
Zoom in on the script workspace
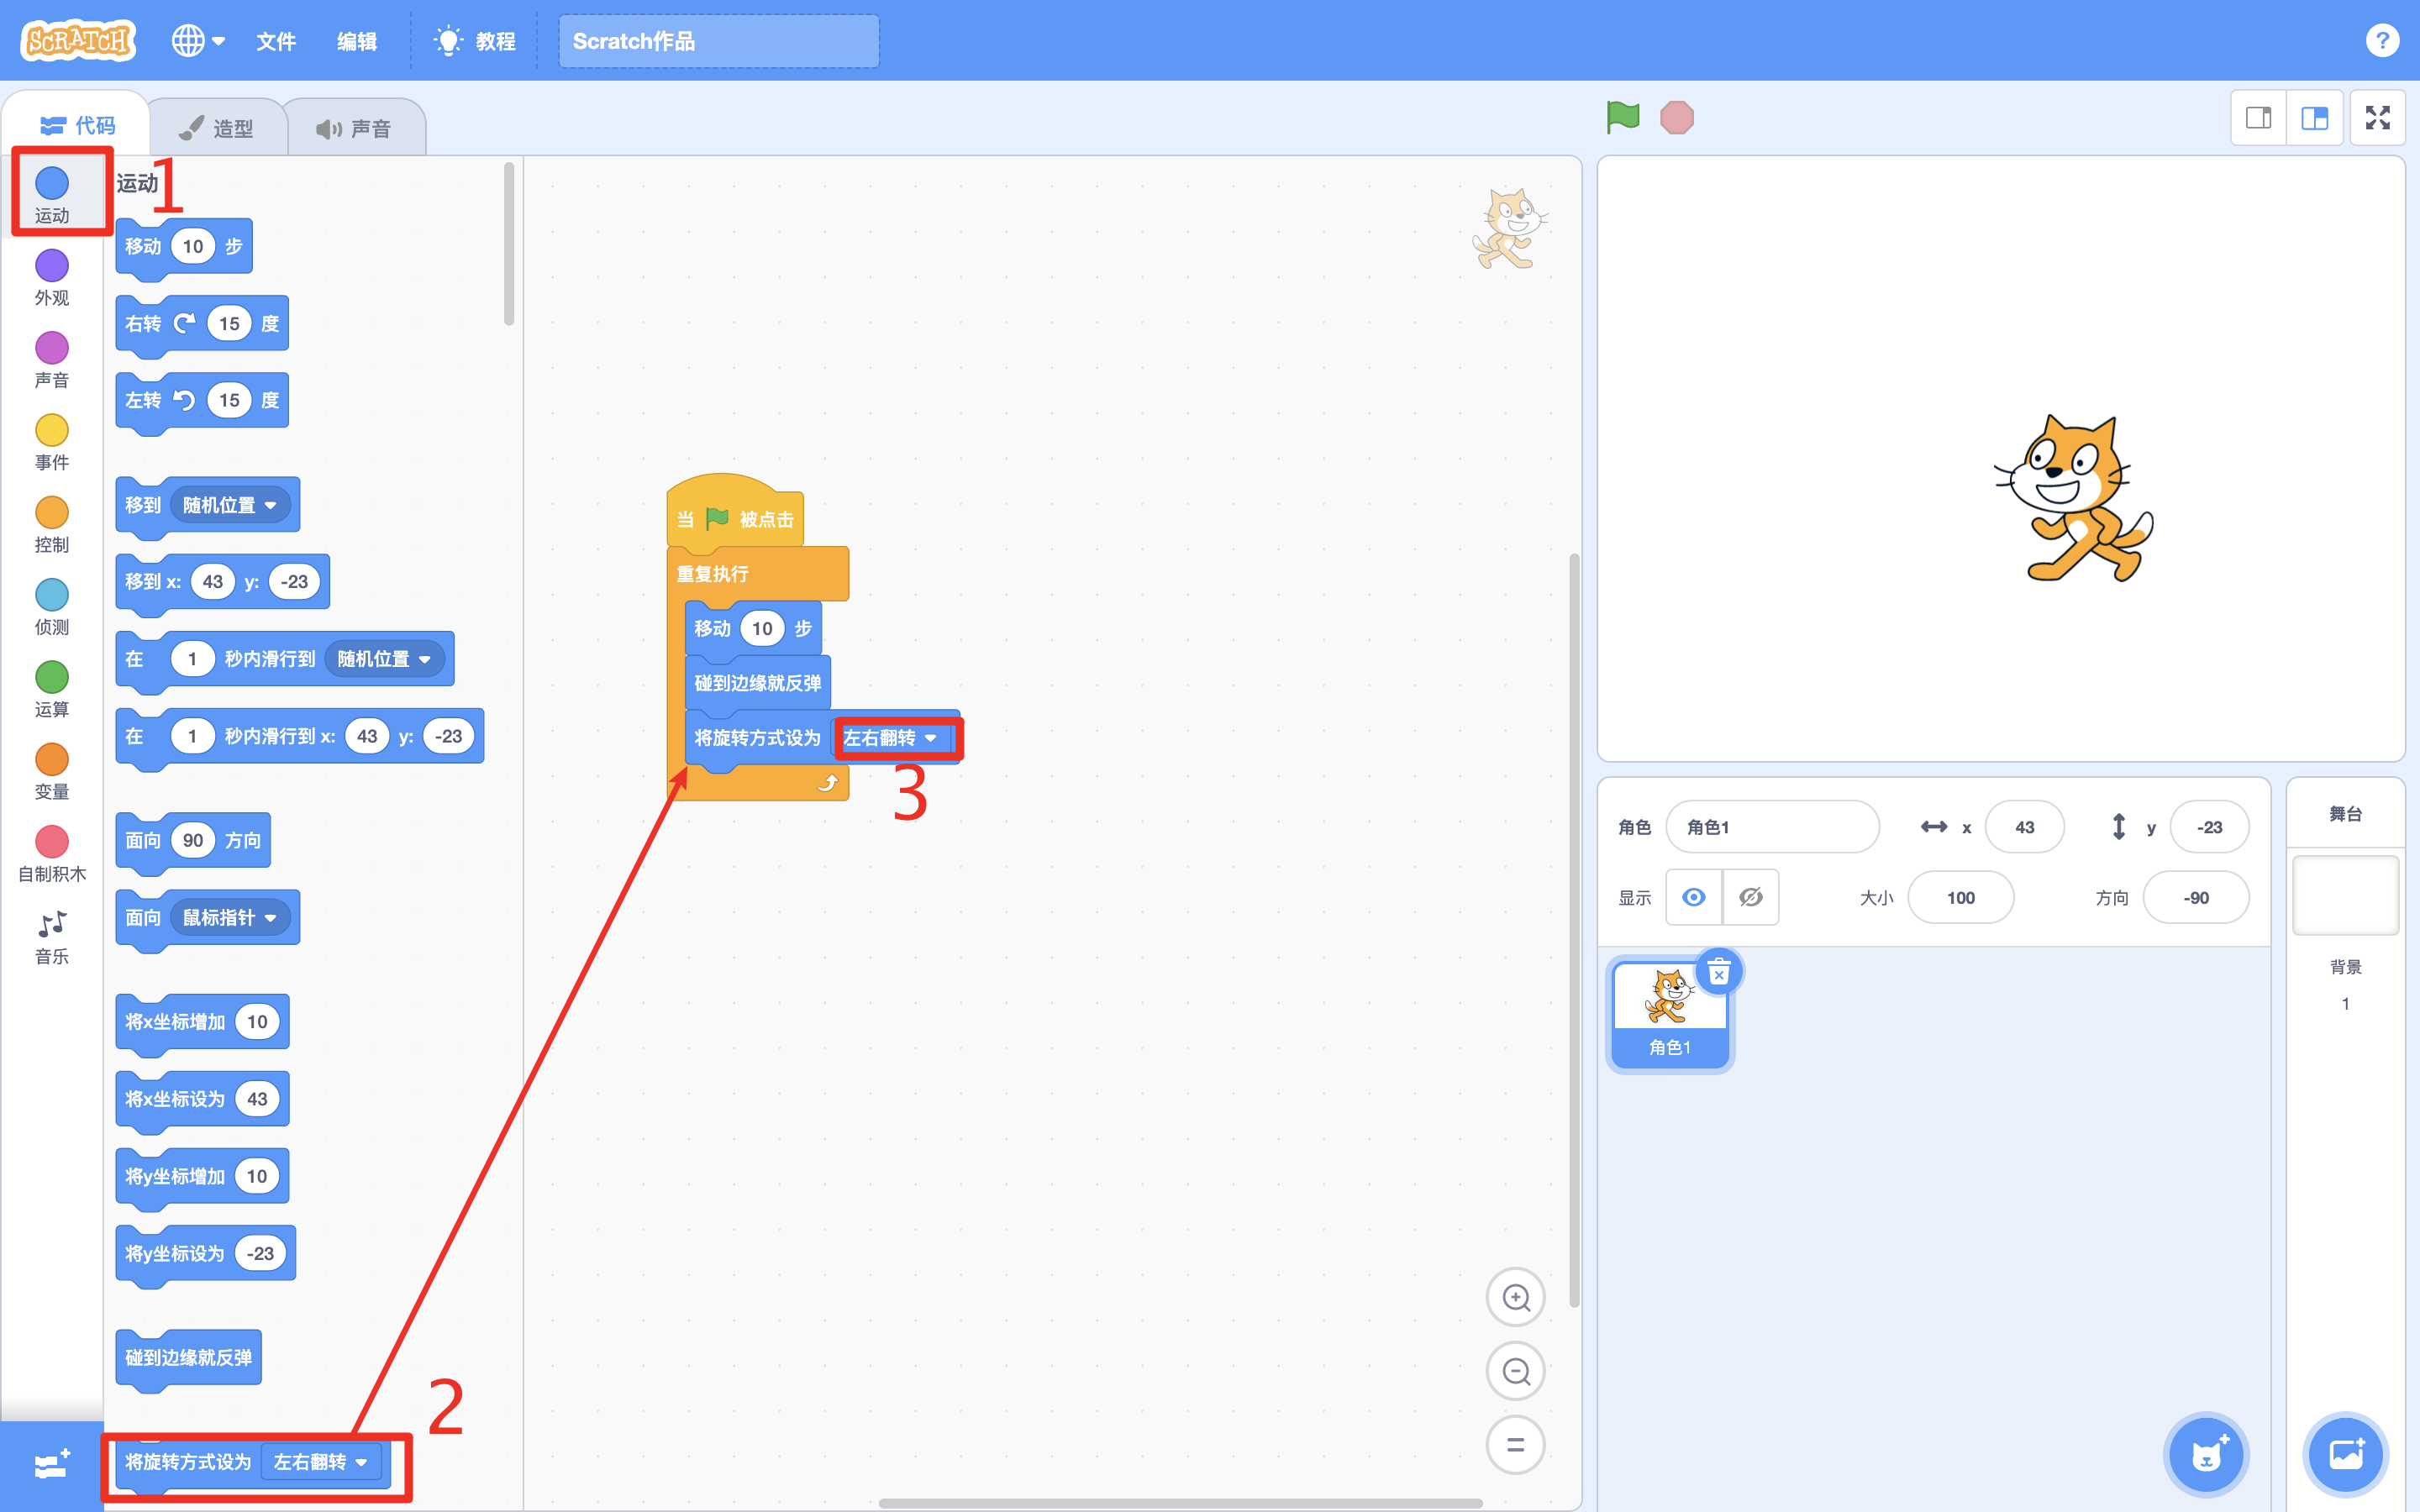pyautogui.click(x=1516, y=1297)
